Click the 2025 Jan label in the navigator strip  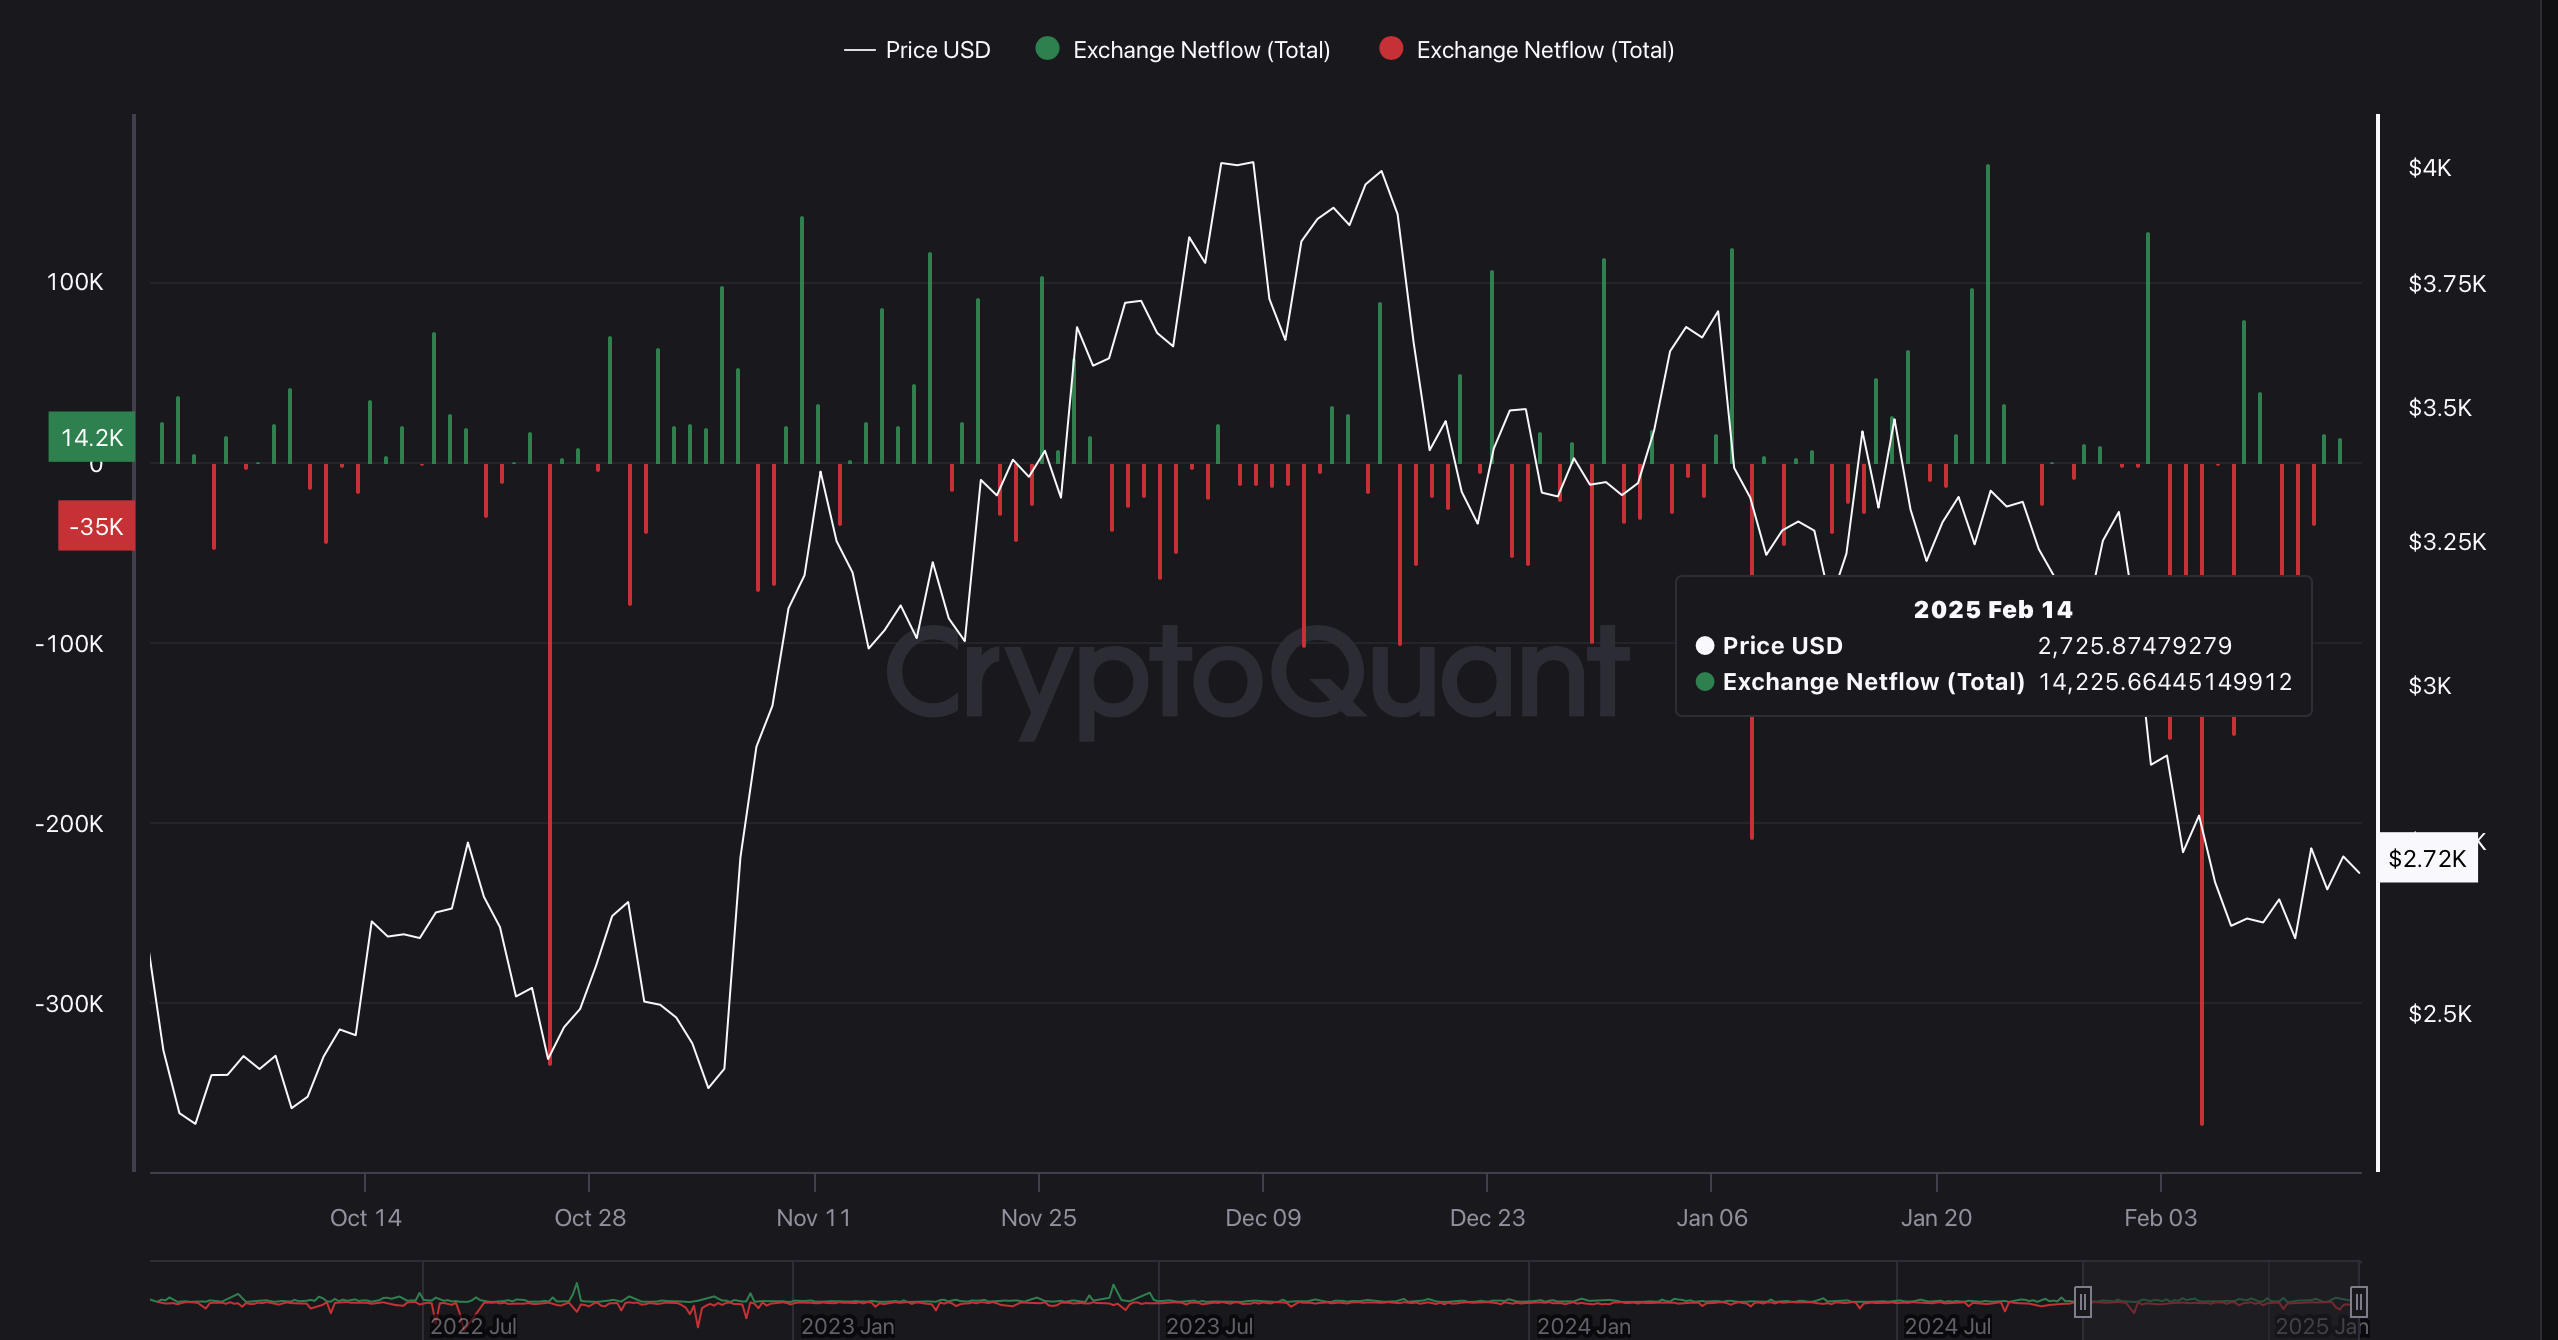(x=2322, y=1327)
